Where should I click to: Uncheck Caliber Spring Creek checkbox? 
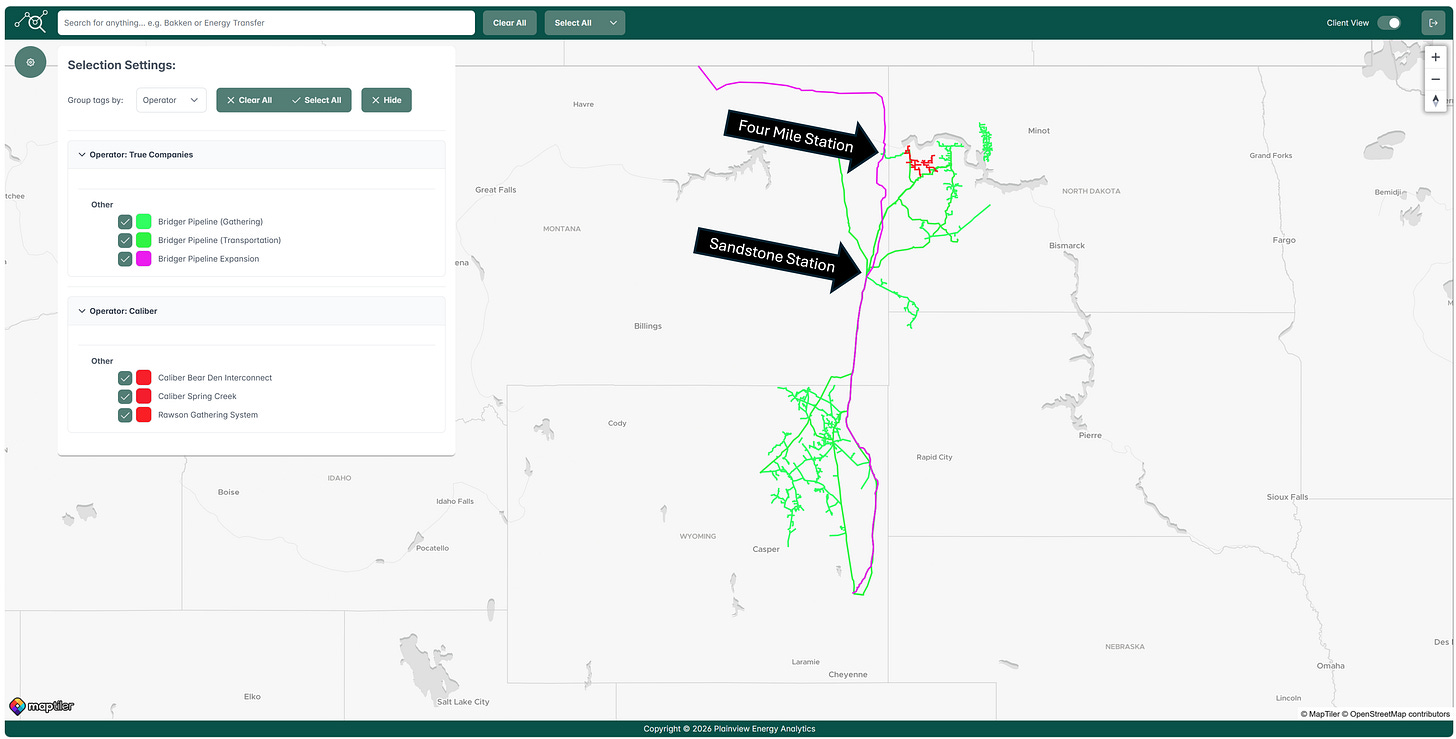point(125,396)
